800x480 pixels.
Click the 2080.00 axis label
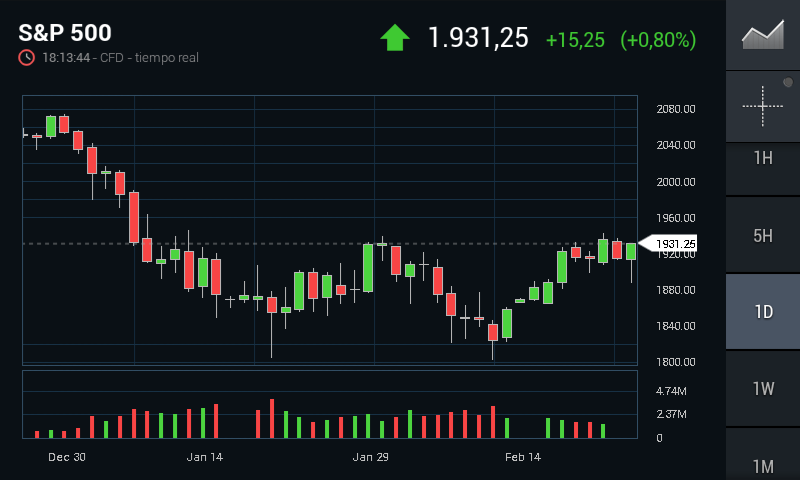(676, 109)
